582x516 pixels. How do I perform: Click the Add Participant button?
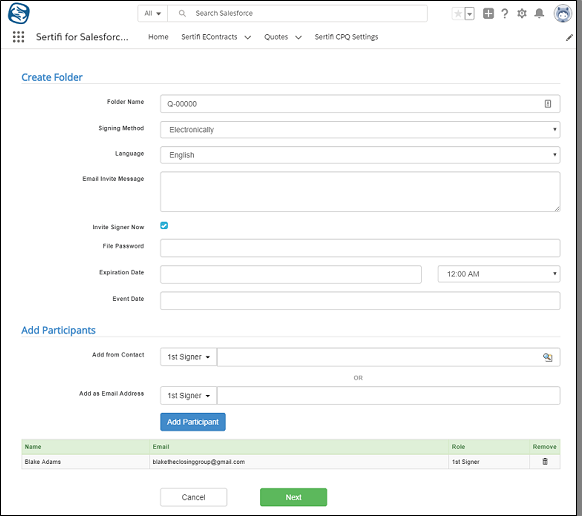(193, 422)
